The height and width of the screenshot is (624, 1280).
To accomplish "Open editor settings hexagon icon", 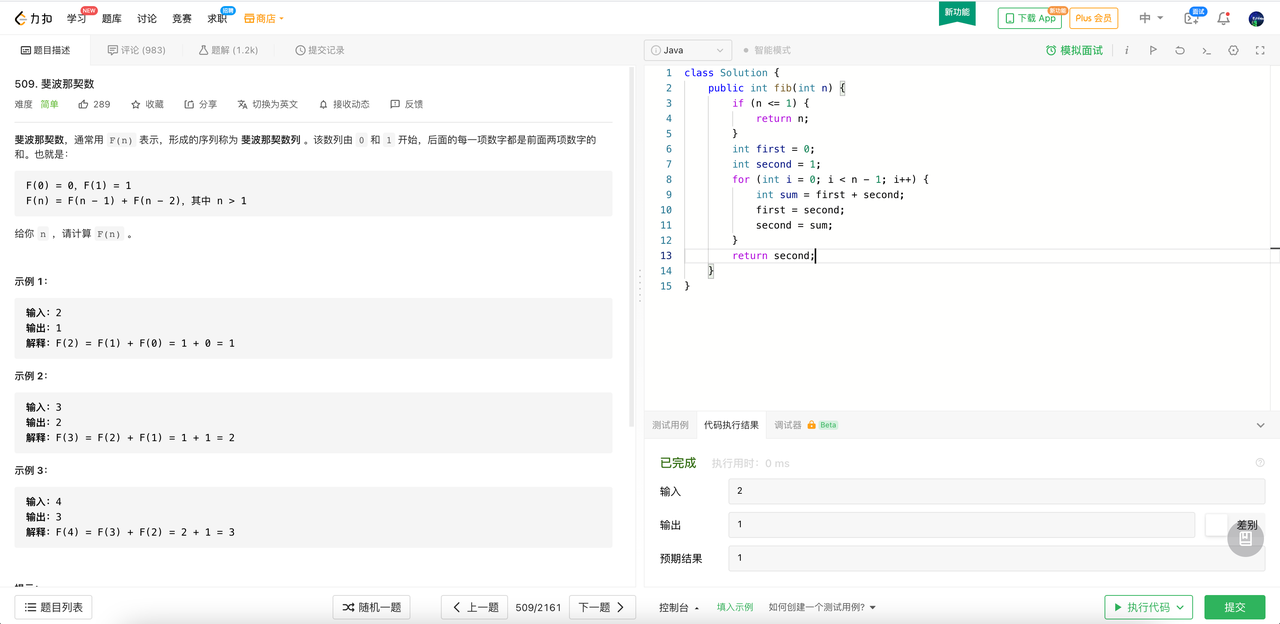I will click(1233, 50).
